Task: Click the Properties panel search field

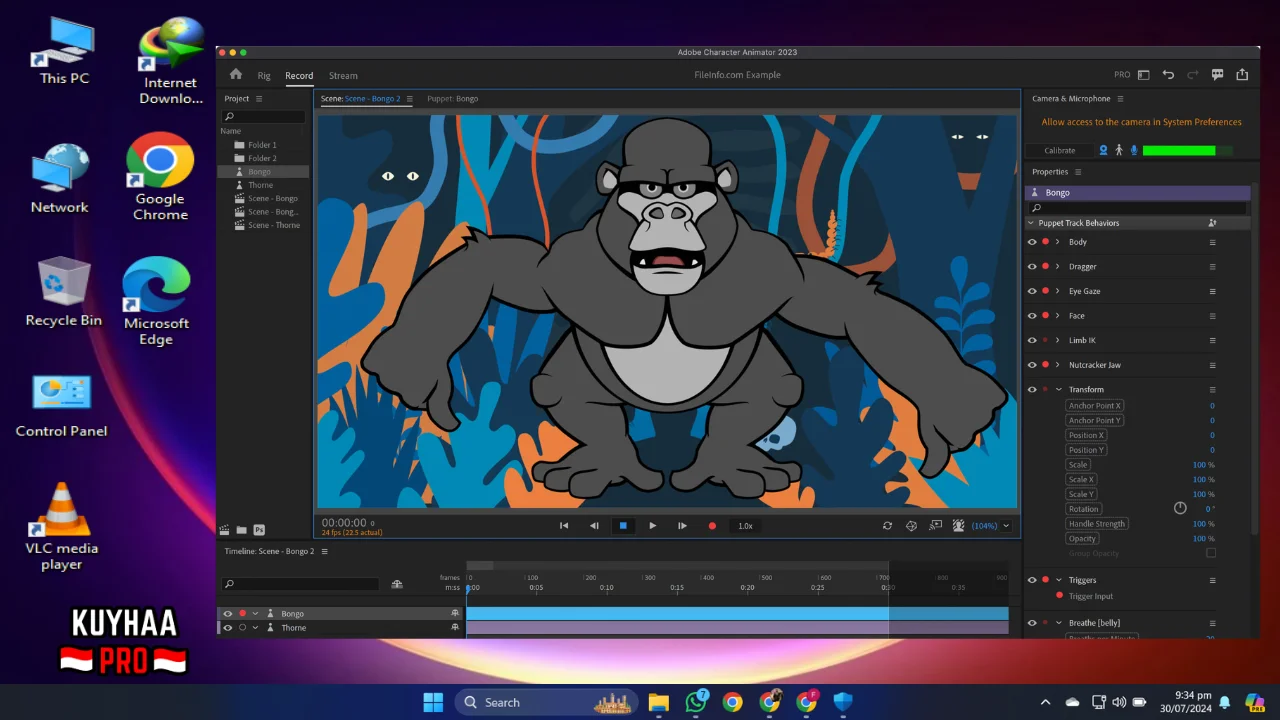Action: pyautogui.click(x=1138, y=208)
